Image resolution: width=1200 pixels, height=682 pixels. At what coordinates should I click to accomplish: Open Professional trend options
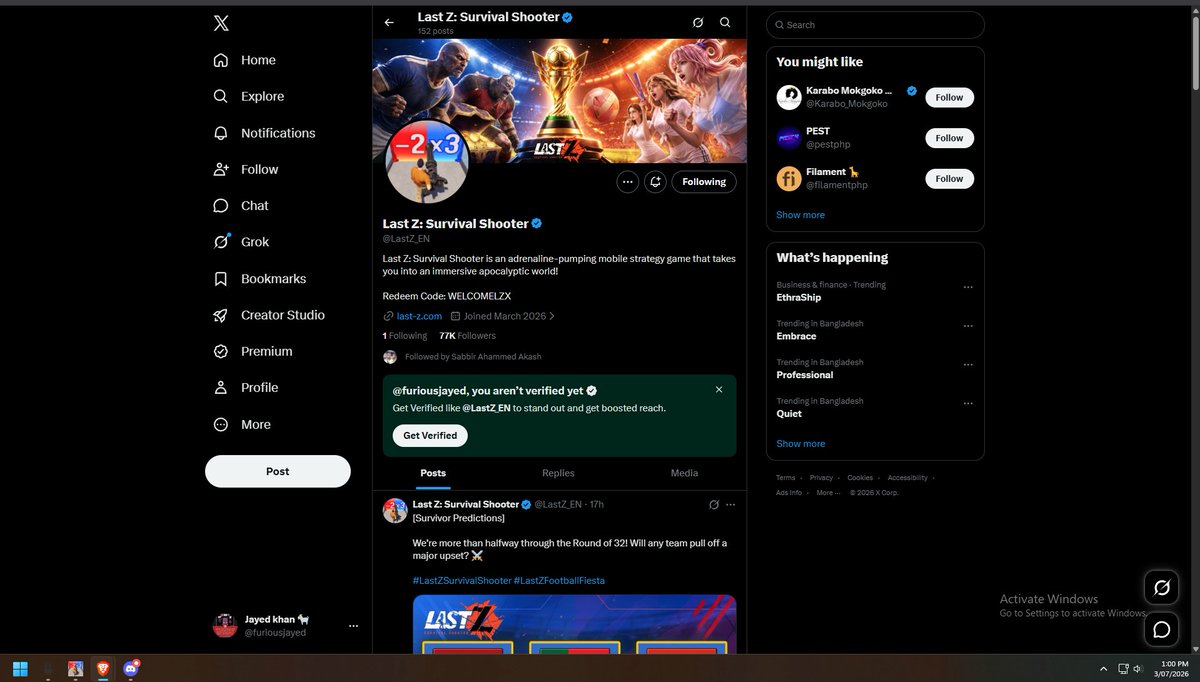click(967, 365)
